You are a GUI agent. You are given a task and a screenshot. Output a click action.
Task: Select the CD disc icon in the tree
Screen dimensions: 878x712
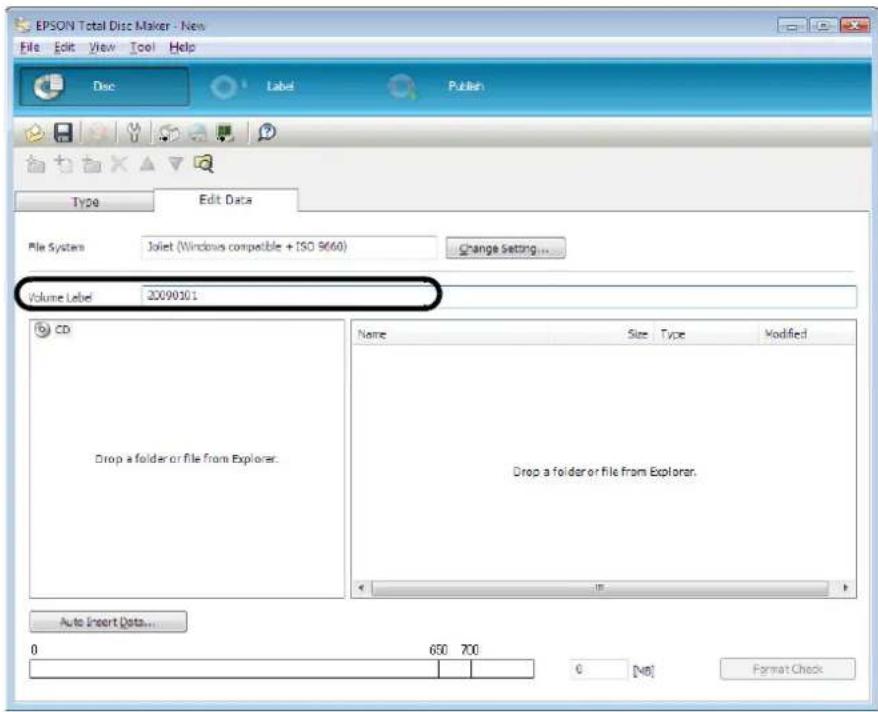coord(42,330)
